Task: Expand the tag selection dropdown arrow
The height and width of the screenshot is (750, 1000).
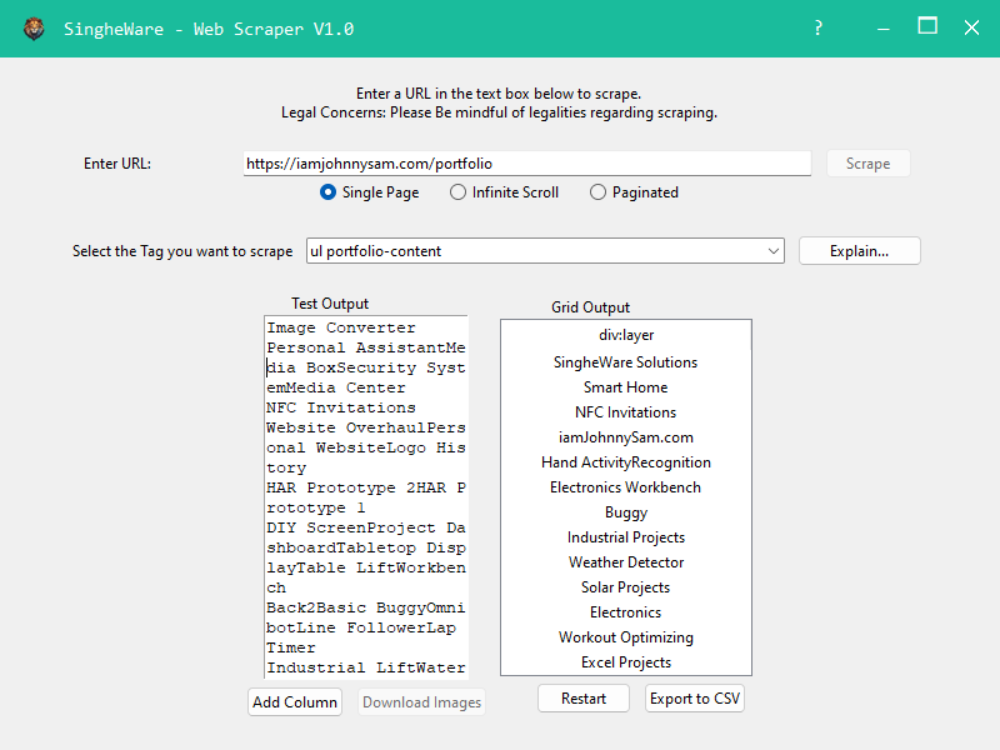Action: click(773, 251)
